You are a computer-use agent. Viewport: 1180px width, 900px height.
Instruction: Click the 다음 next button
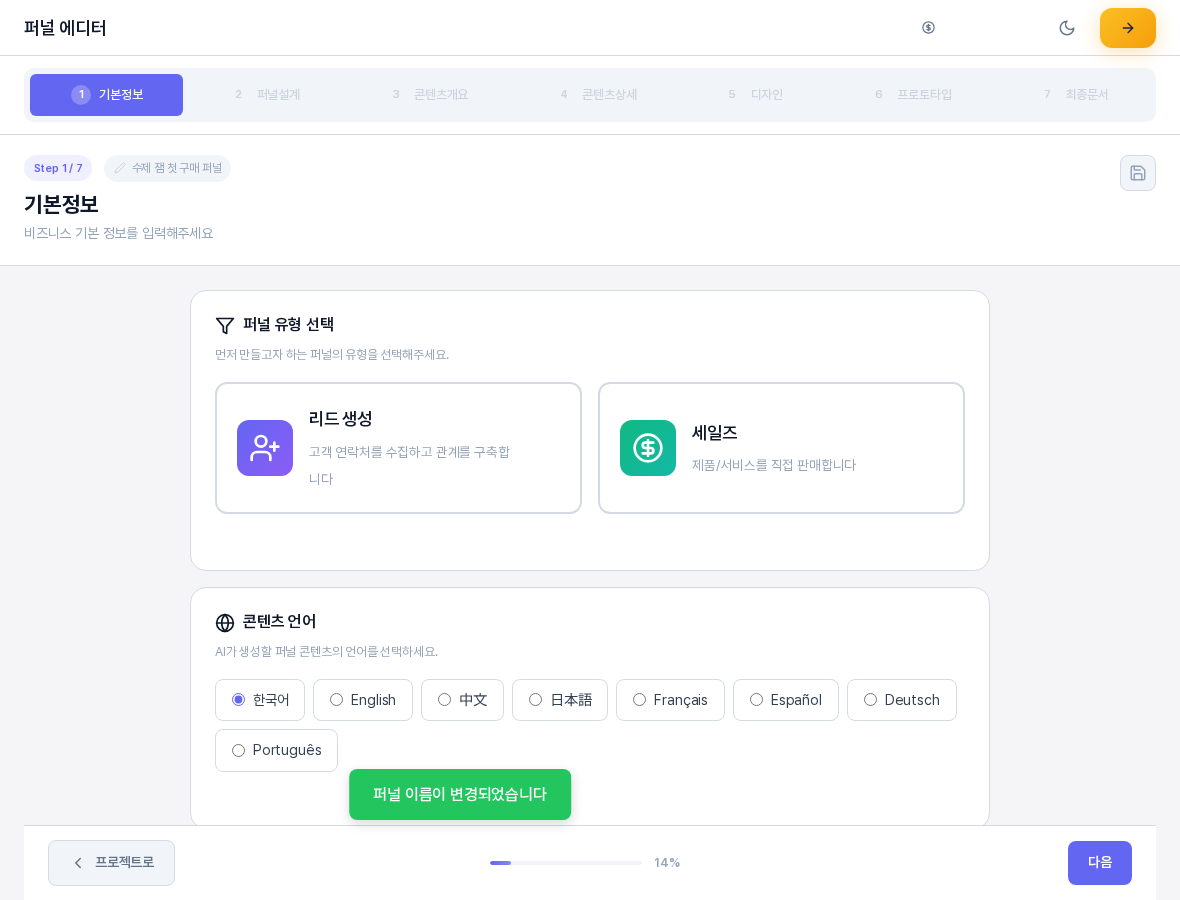point(1099,862)
